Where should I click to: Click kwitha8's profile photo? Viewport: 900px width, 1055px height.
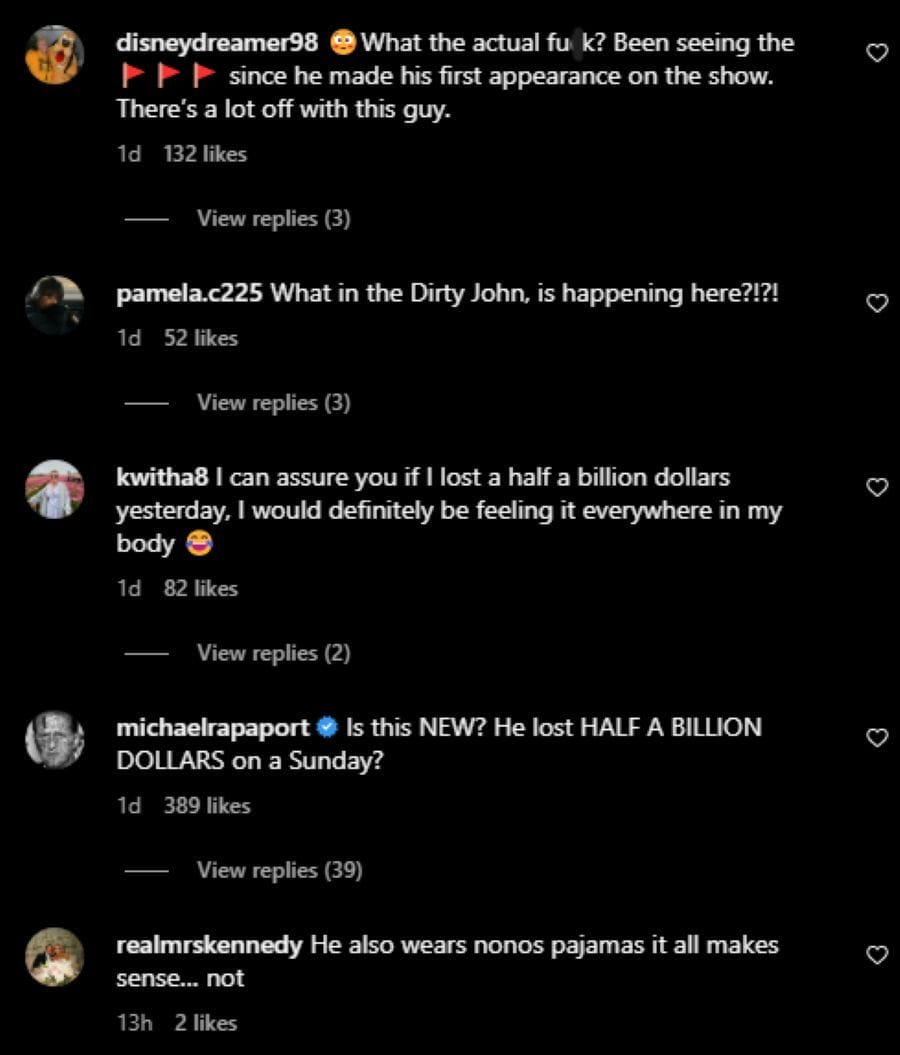[54, 489]
